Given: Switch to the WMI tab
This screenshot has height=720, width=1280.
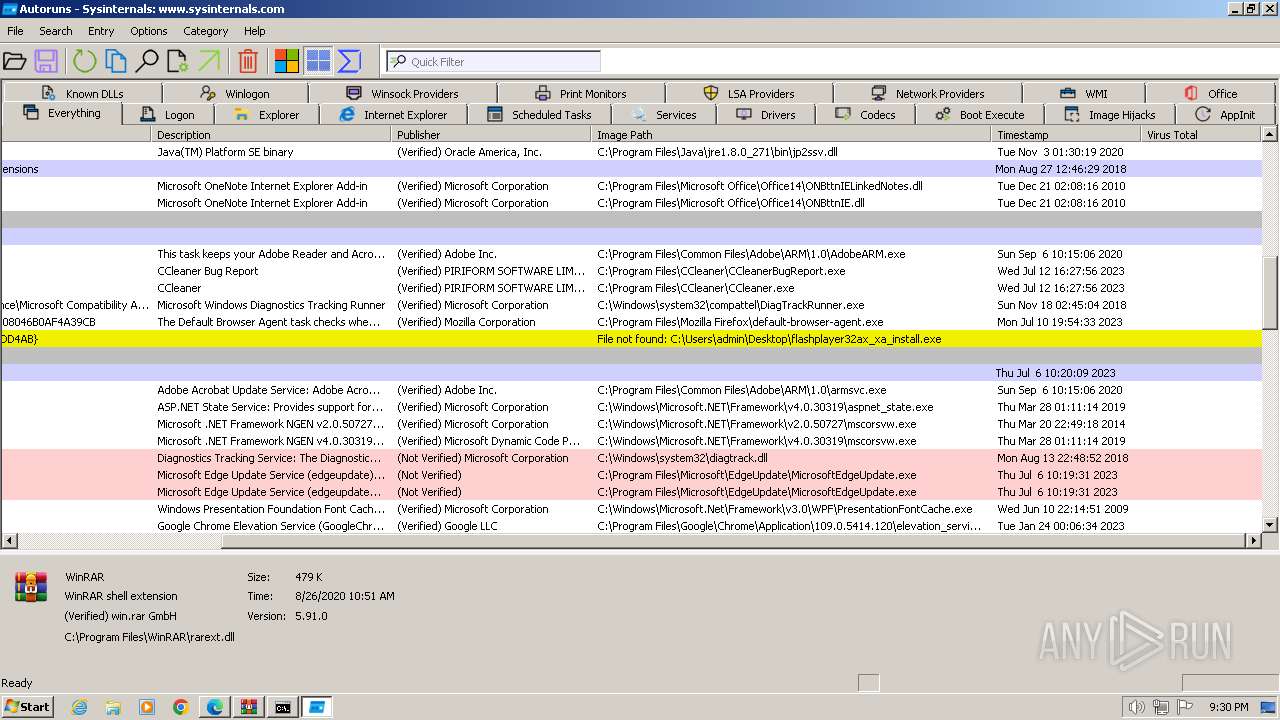Looking at the screenshot, I should pyautogui.click(x=1083, y=93).
